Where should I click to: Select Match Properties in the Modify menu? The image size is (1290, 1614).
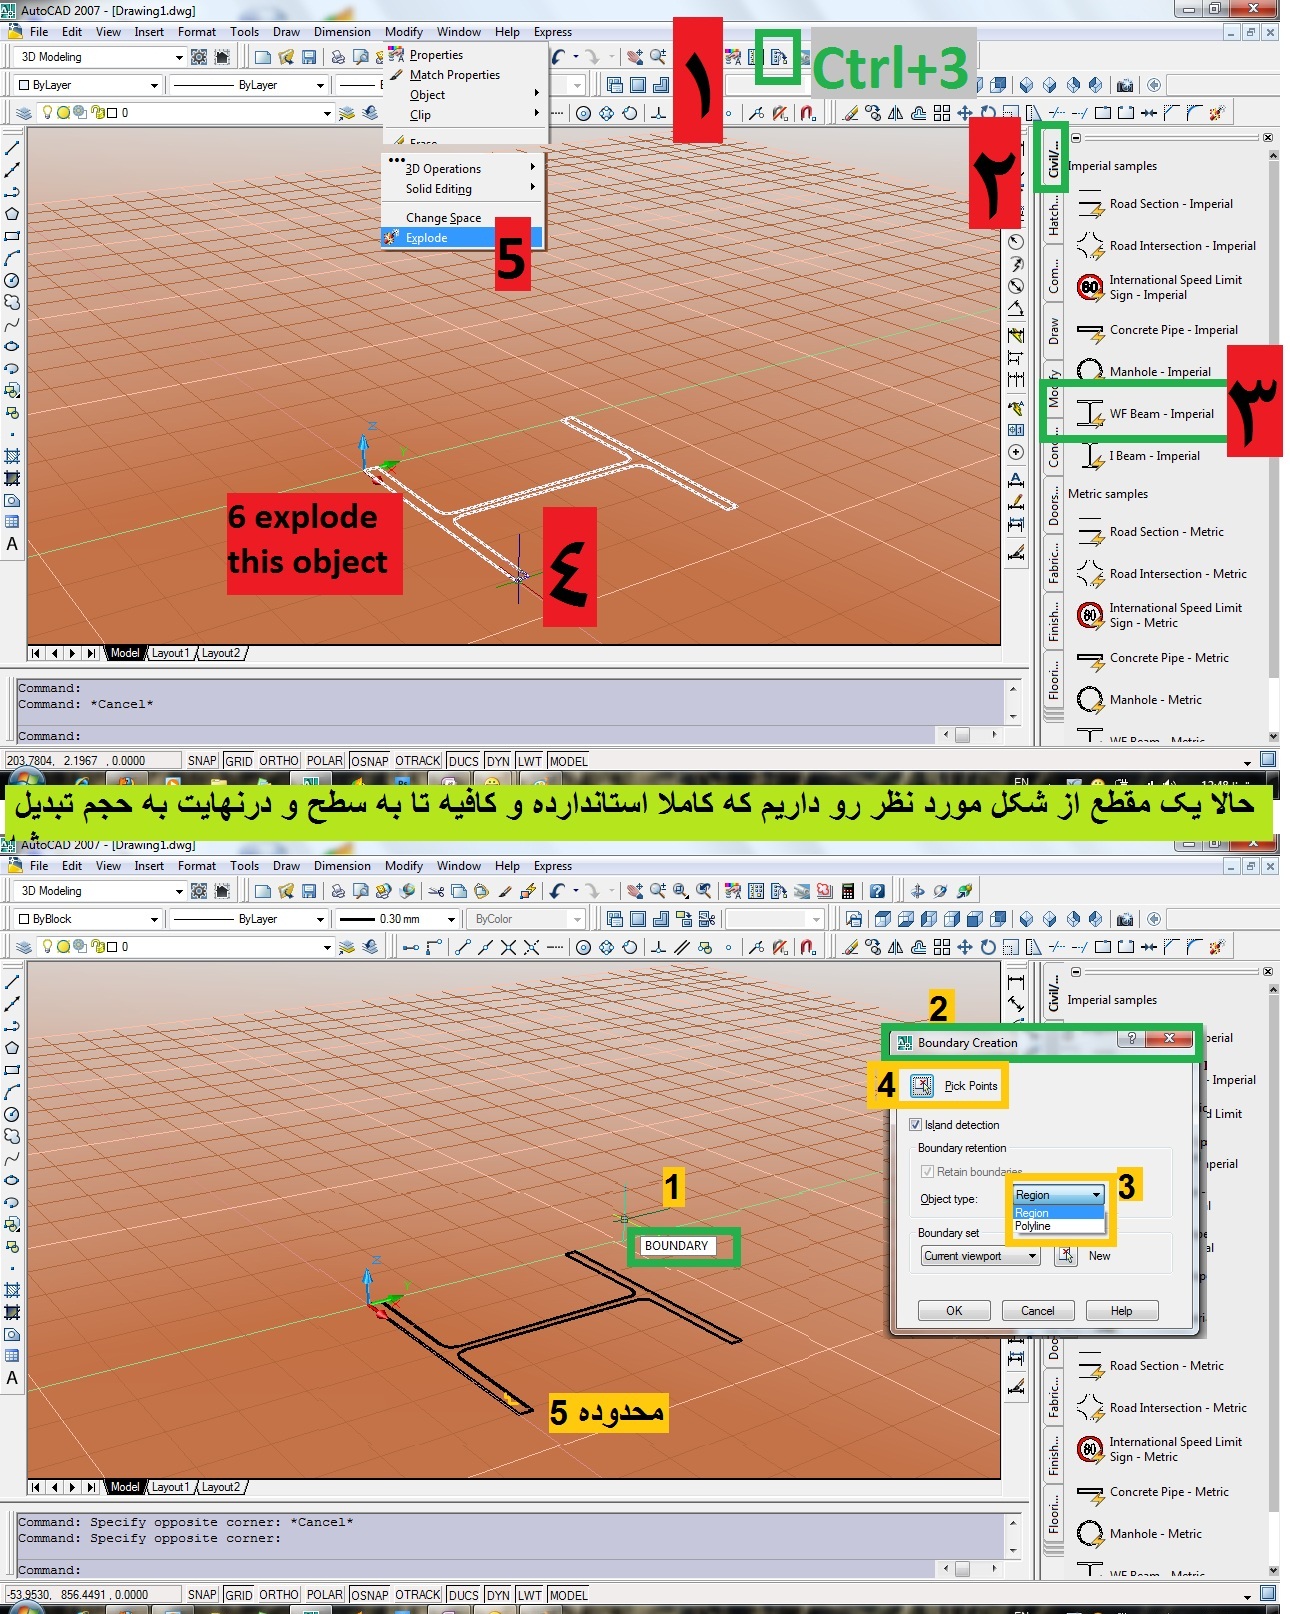[454, 75]
